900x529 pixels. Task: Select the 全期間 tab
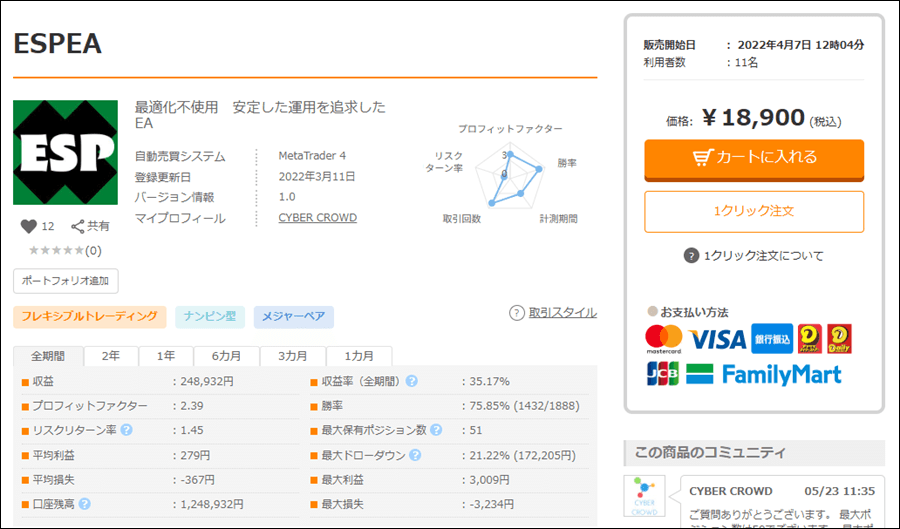[48, 356]
